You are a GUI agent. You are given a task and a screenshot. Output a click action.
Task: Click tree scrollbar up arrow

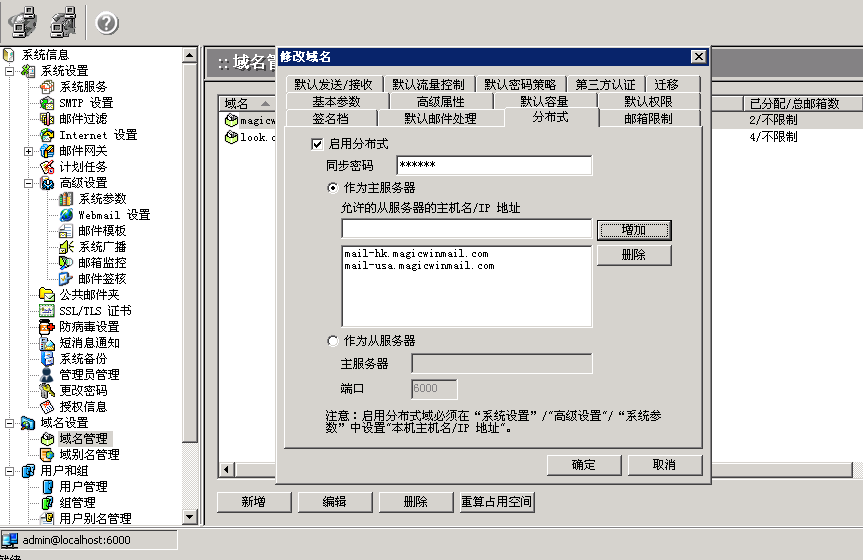(189, 55)
